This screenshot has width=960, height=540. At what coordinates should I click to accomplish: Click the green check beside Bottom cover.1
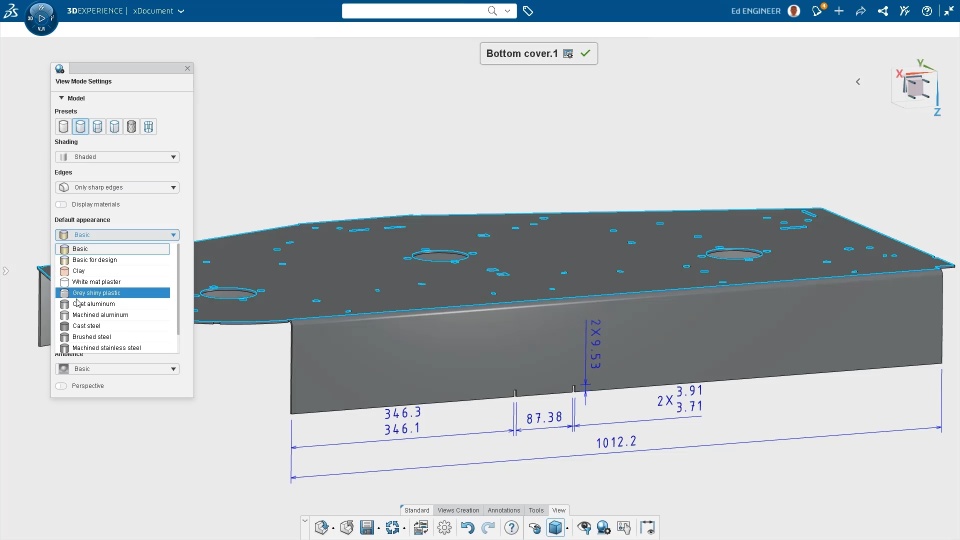click(585, 53)
